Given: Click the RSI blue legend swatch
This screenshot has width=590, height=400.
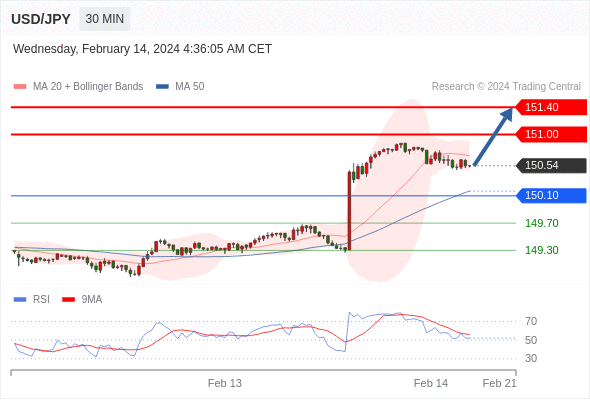Looking at the screenshot, I should point(20,300).
